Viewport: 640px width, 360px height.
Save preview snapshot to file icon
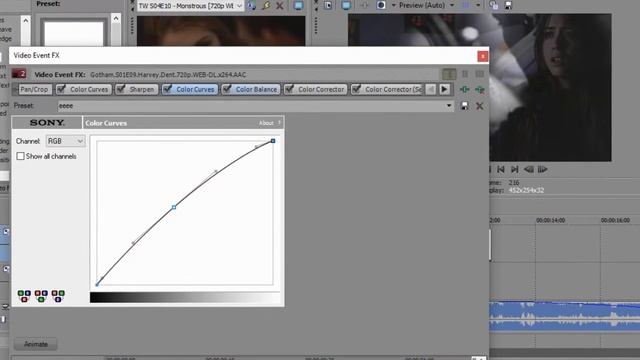(508, 5)
